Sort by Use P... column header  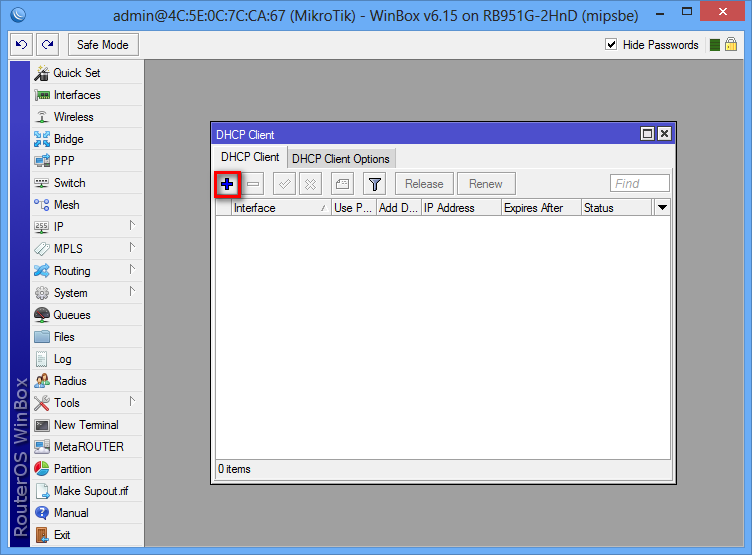353,208
